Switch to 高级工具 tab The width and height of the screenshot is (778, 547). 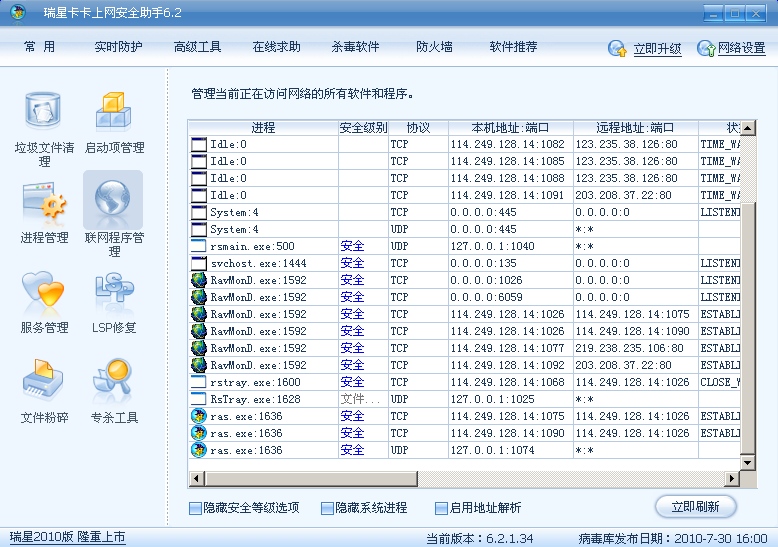[197, 47]
